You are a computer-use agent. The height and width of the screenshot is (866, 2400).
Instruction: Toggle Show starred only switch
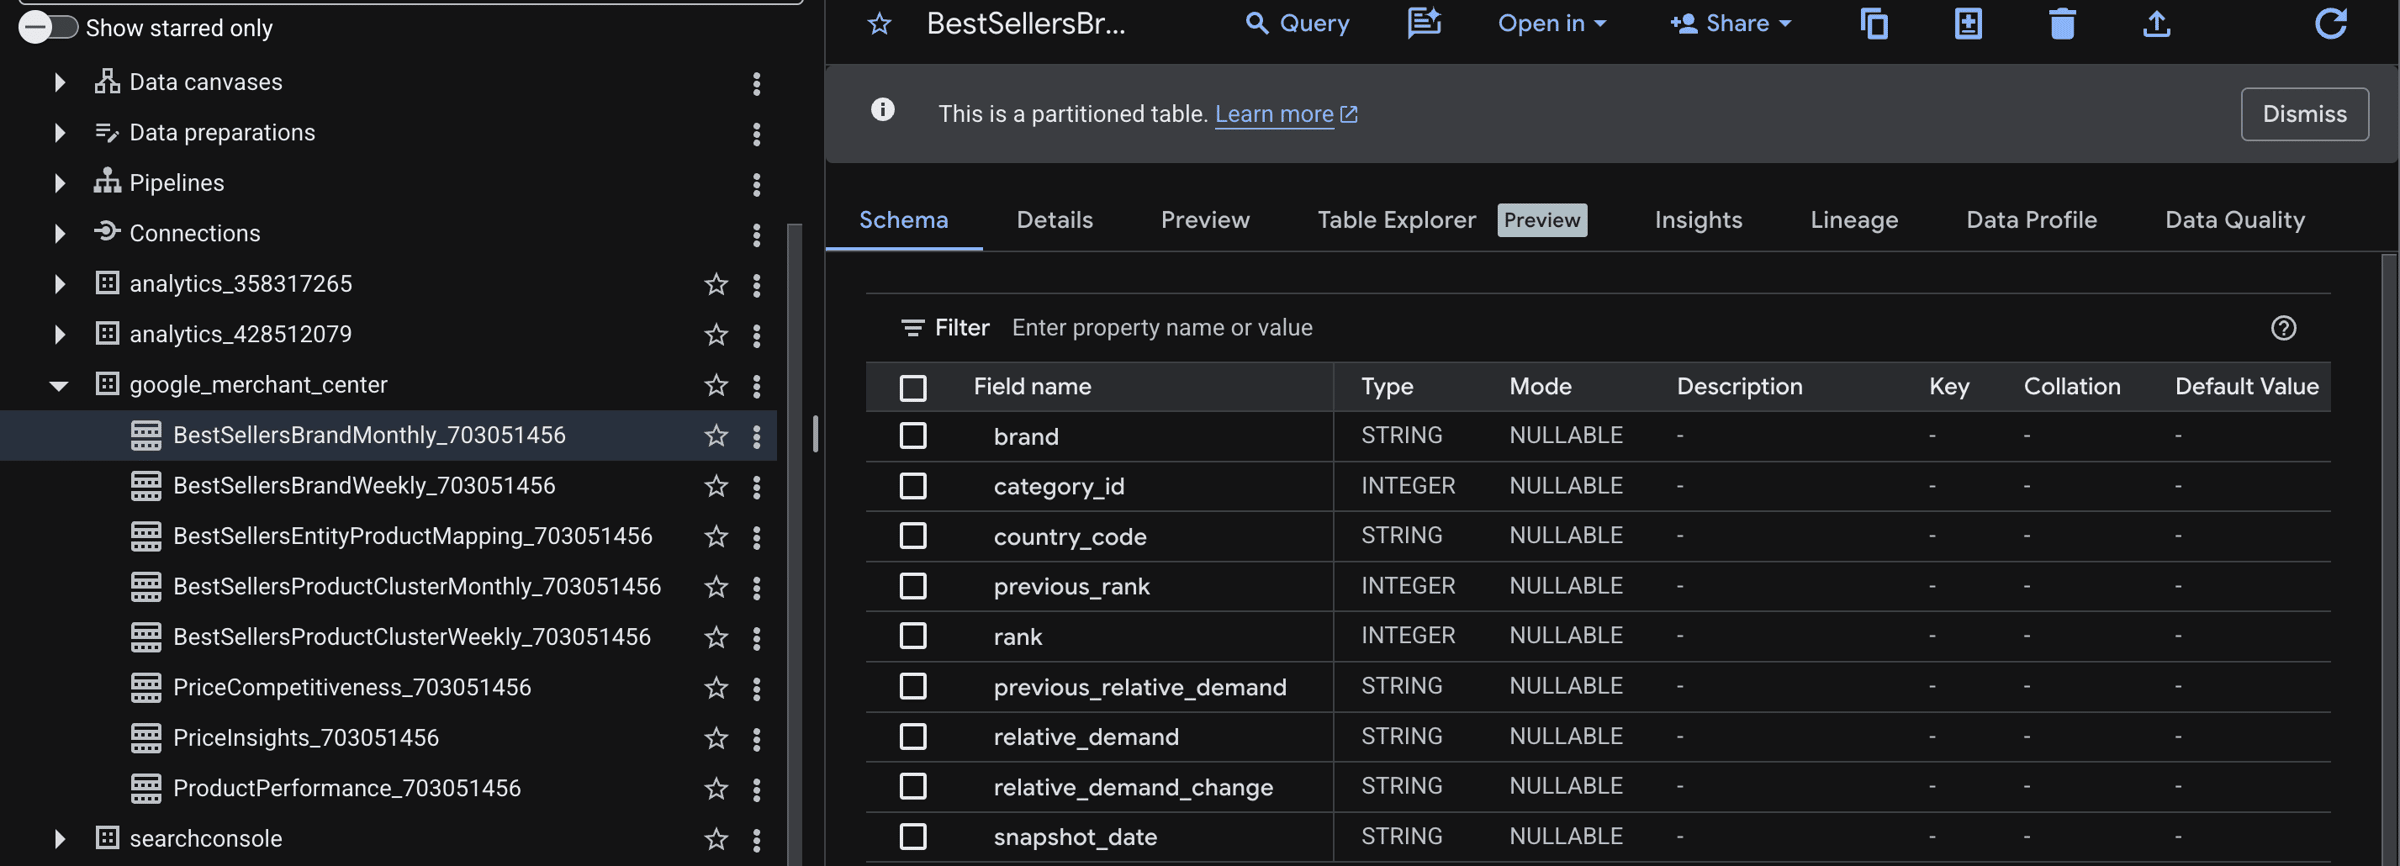click(47, 27)
